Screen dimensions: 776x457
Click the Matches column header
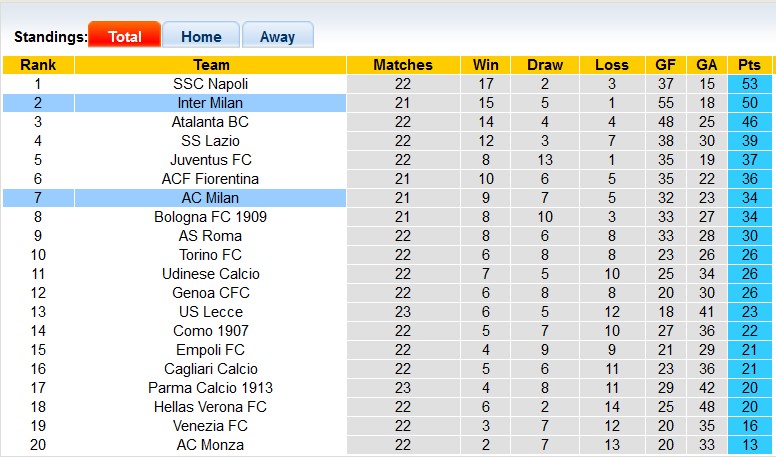pyautogui.click(x=403, y=65)
